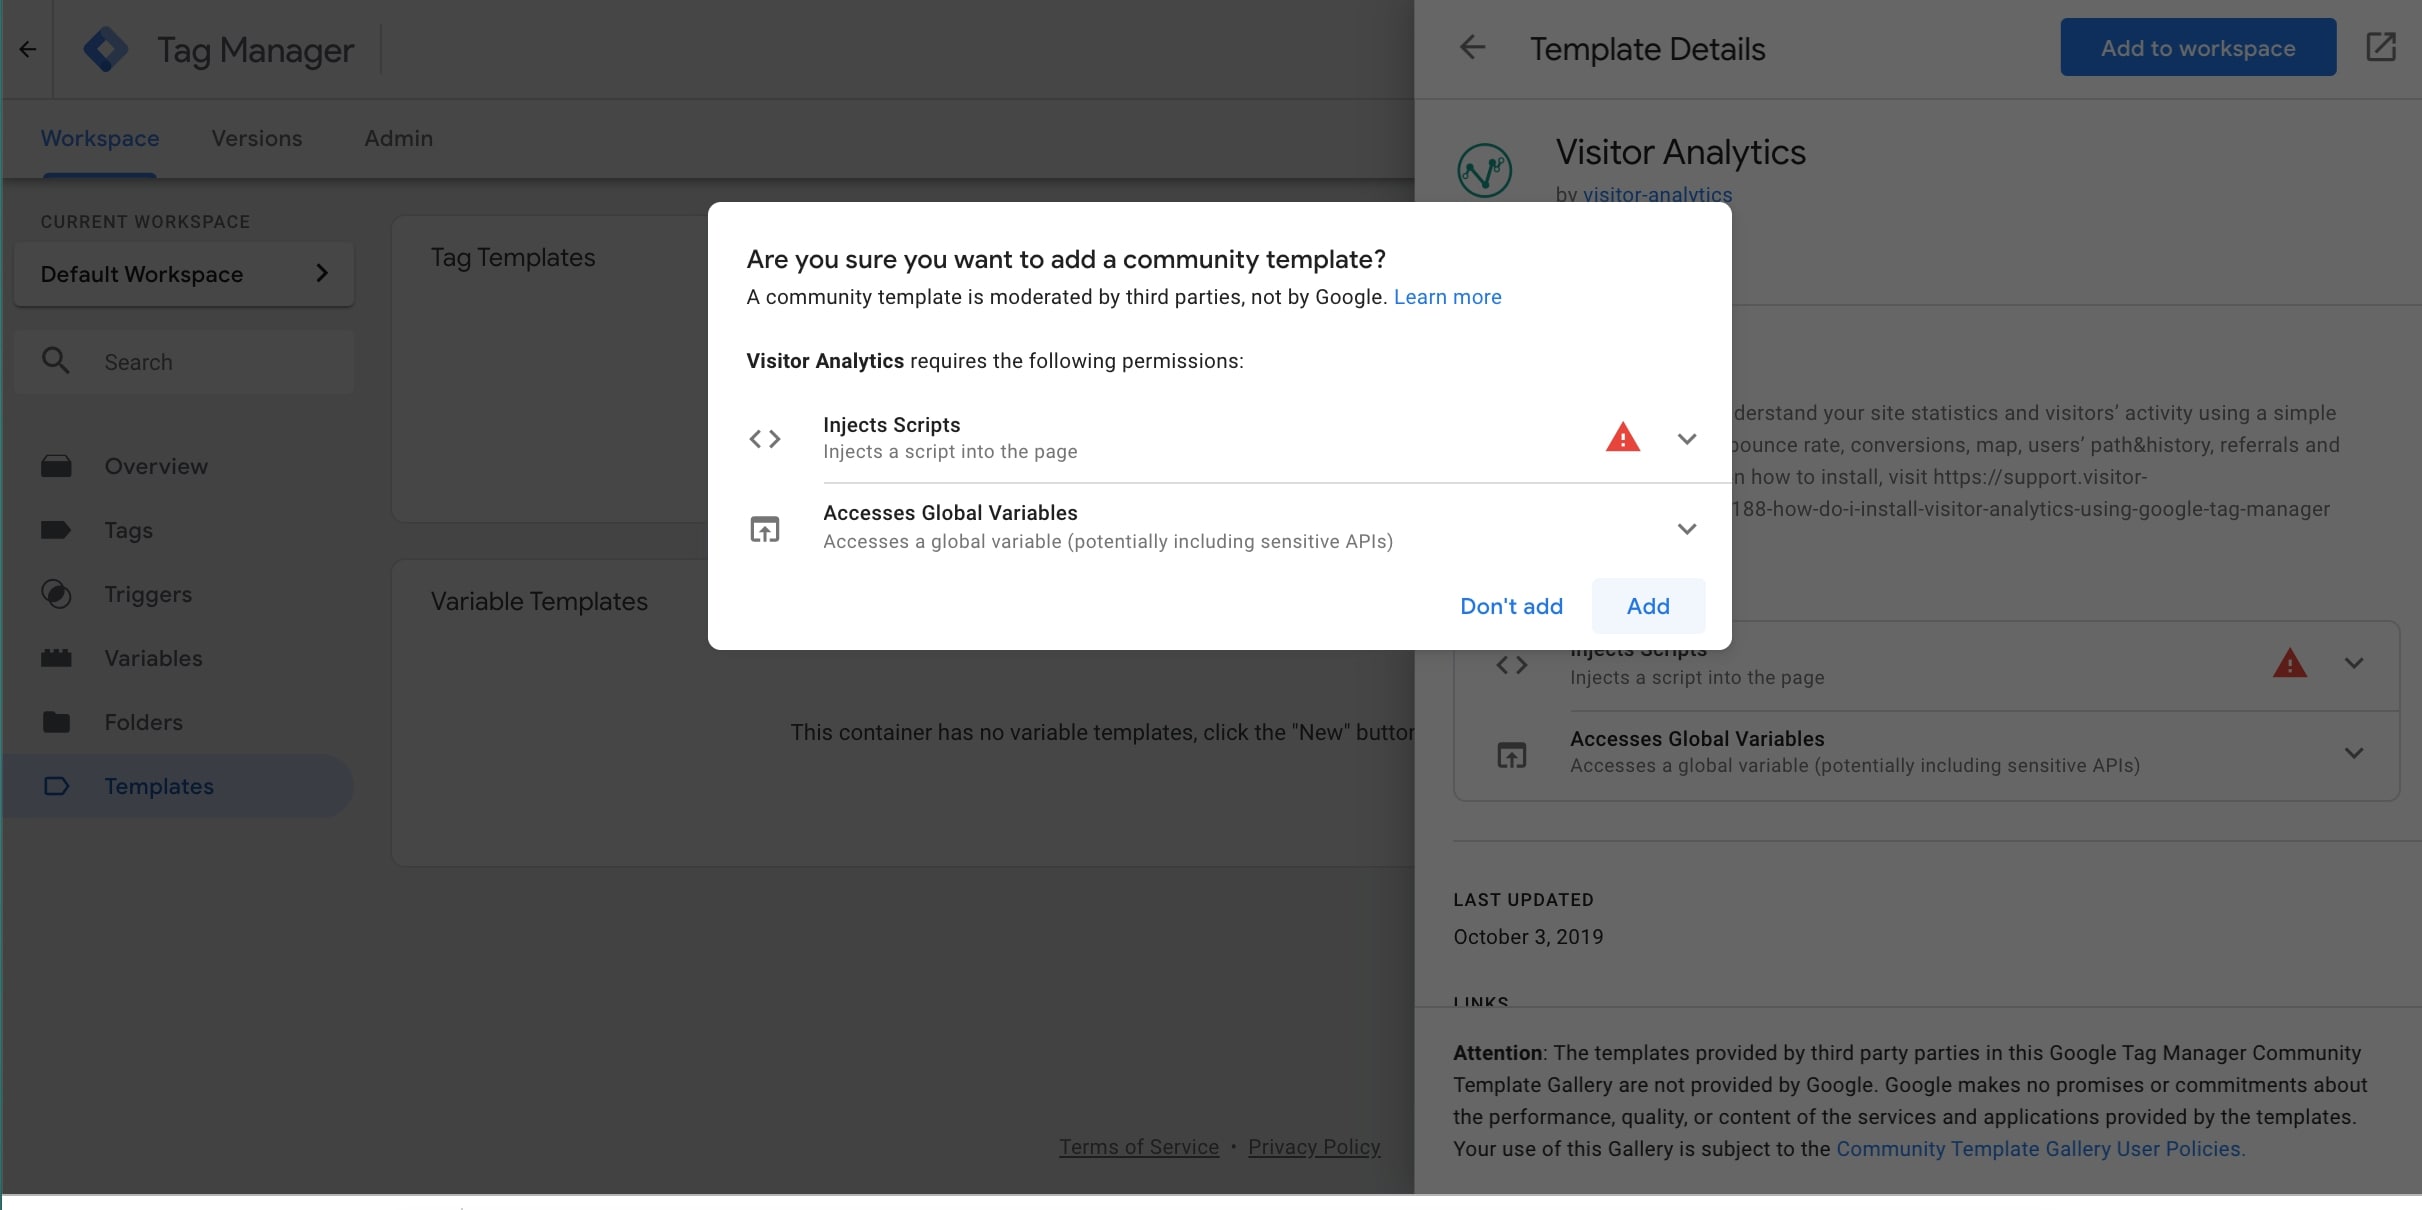The height and width of the screenshot is (1210, 2422).
Task: Click the search magnifier icon in sidebar
Action: point(56,361)
